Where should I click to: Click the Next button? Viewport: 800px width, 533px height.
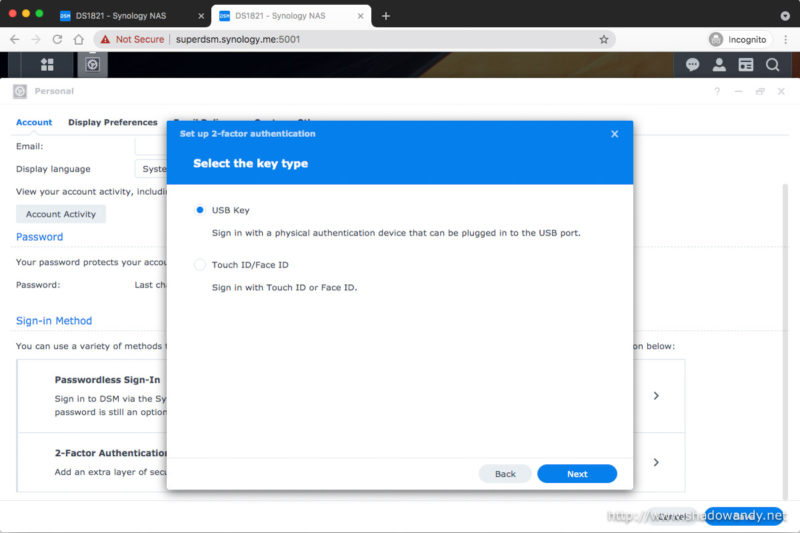tap(577, 474)
